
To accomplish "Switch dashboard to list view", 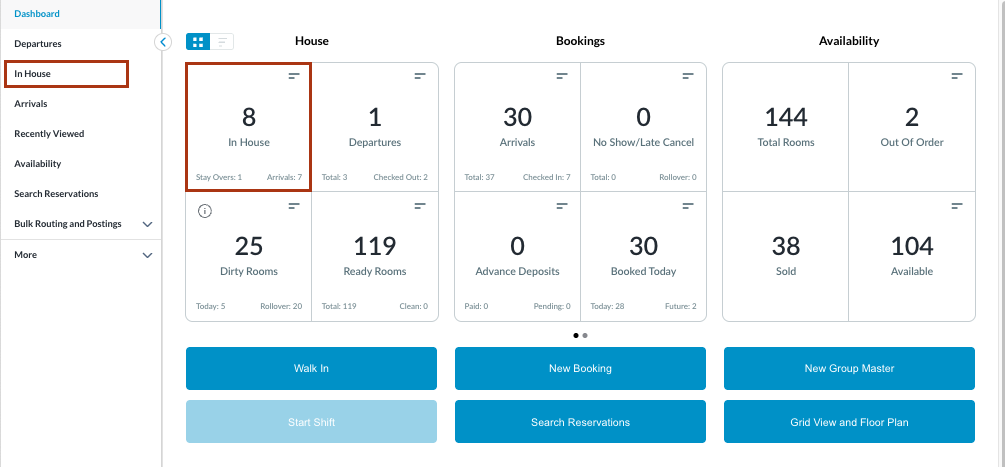I will (222, 42).
